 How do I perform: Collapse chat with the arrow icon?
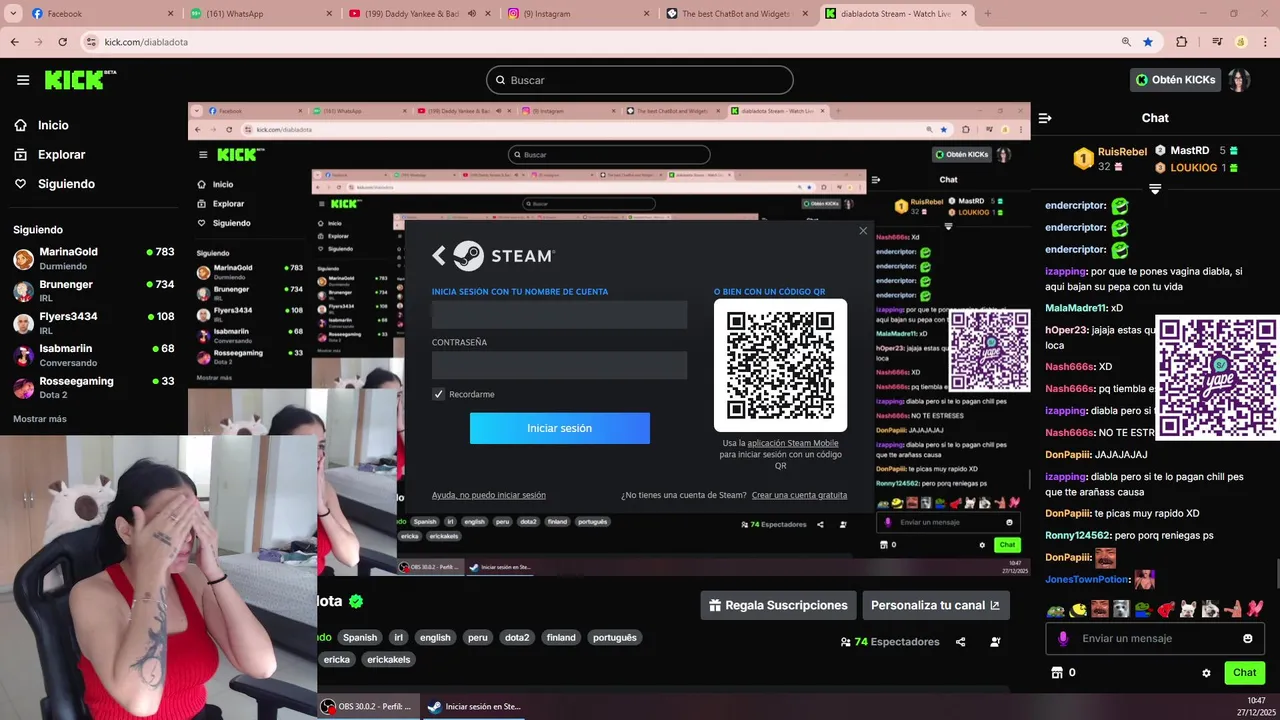pos(1045,118)
